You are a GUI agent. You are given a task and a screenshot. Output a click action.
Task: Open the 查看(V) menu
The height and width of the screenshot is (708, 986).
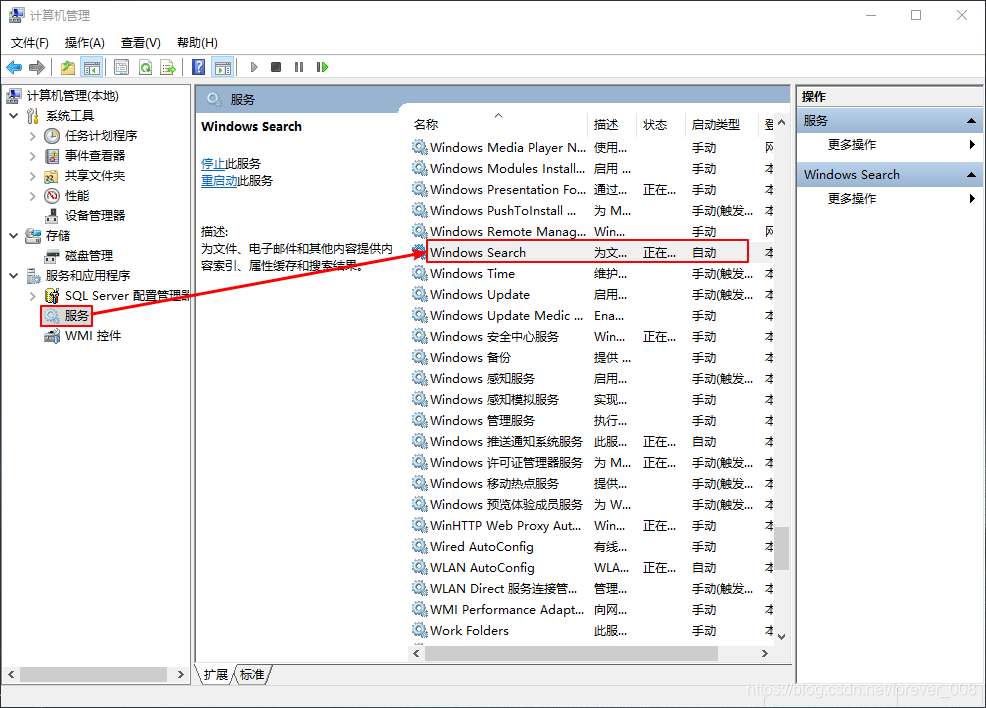pyautogui.click(x=140, y=43)
